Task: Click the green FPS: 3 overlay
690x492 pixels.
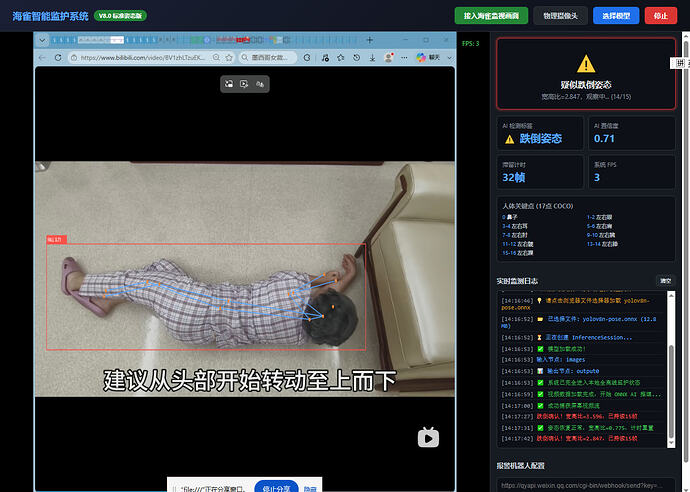Action: [470, 44]
